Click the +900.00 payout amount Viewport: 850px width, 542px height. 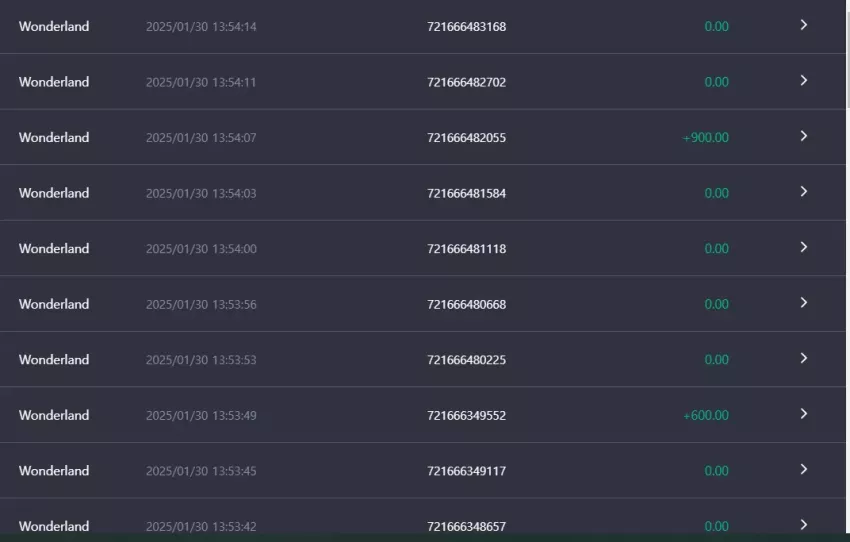[705, 138]
